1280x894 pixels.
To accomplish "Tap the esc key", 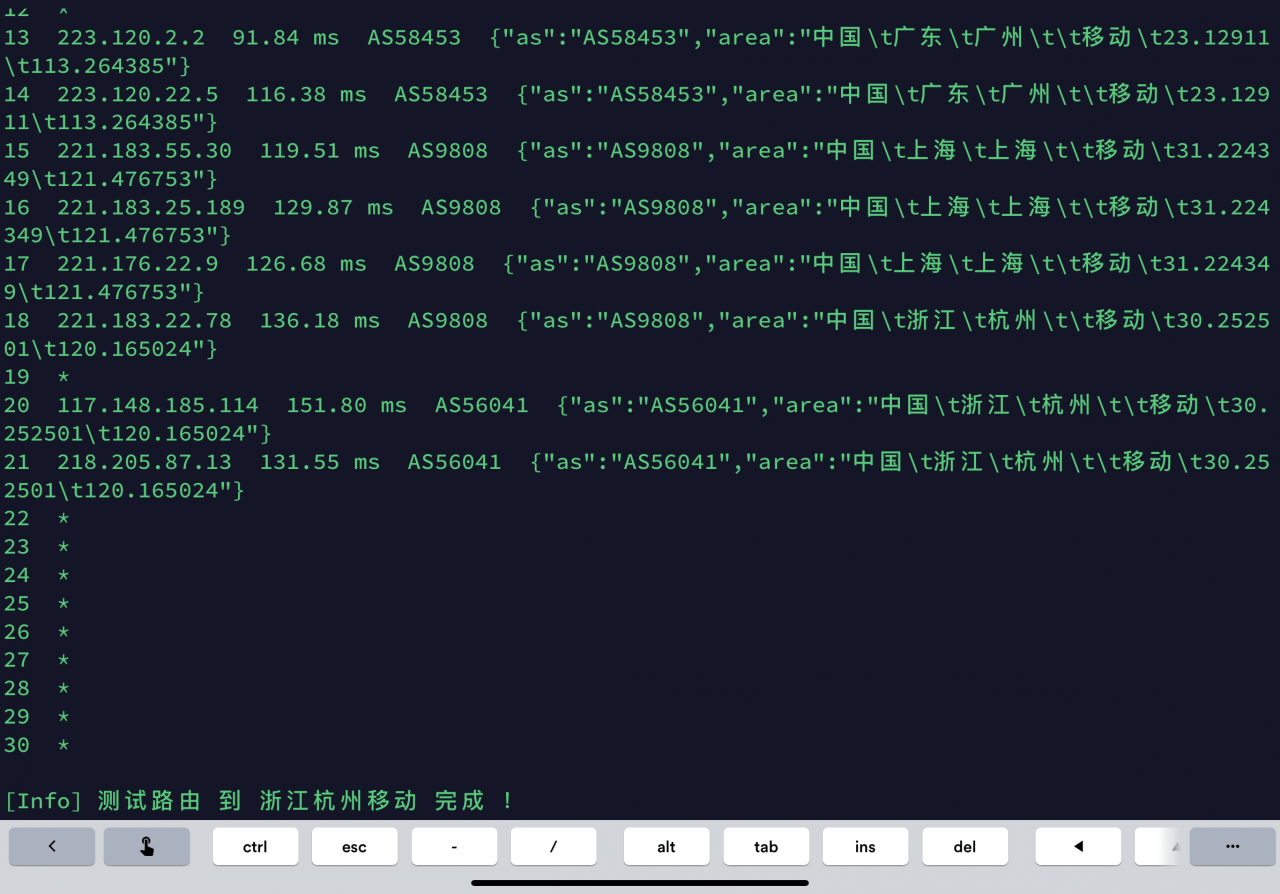I will coord(354,846).
